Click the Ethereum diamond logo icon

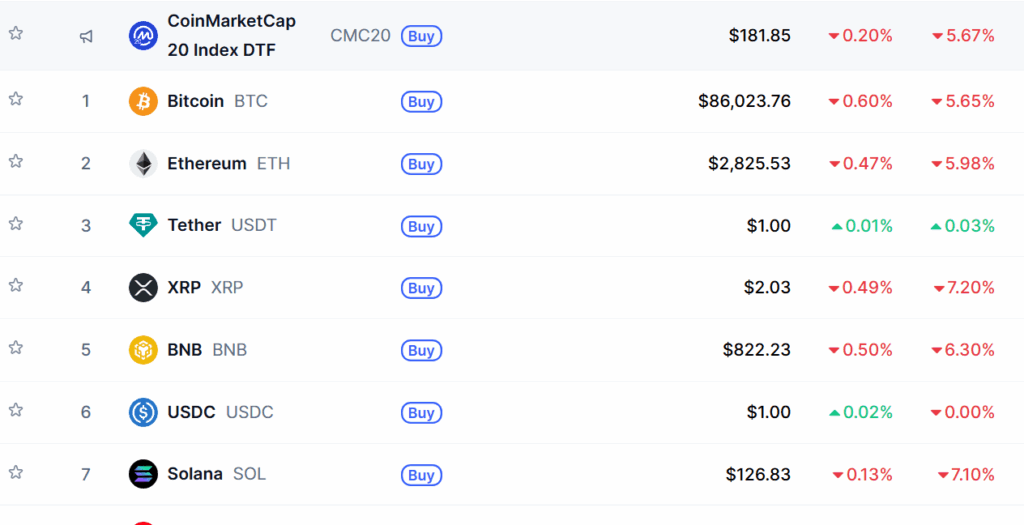(143, 163)
